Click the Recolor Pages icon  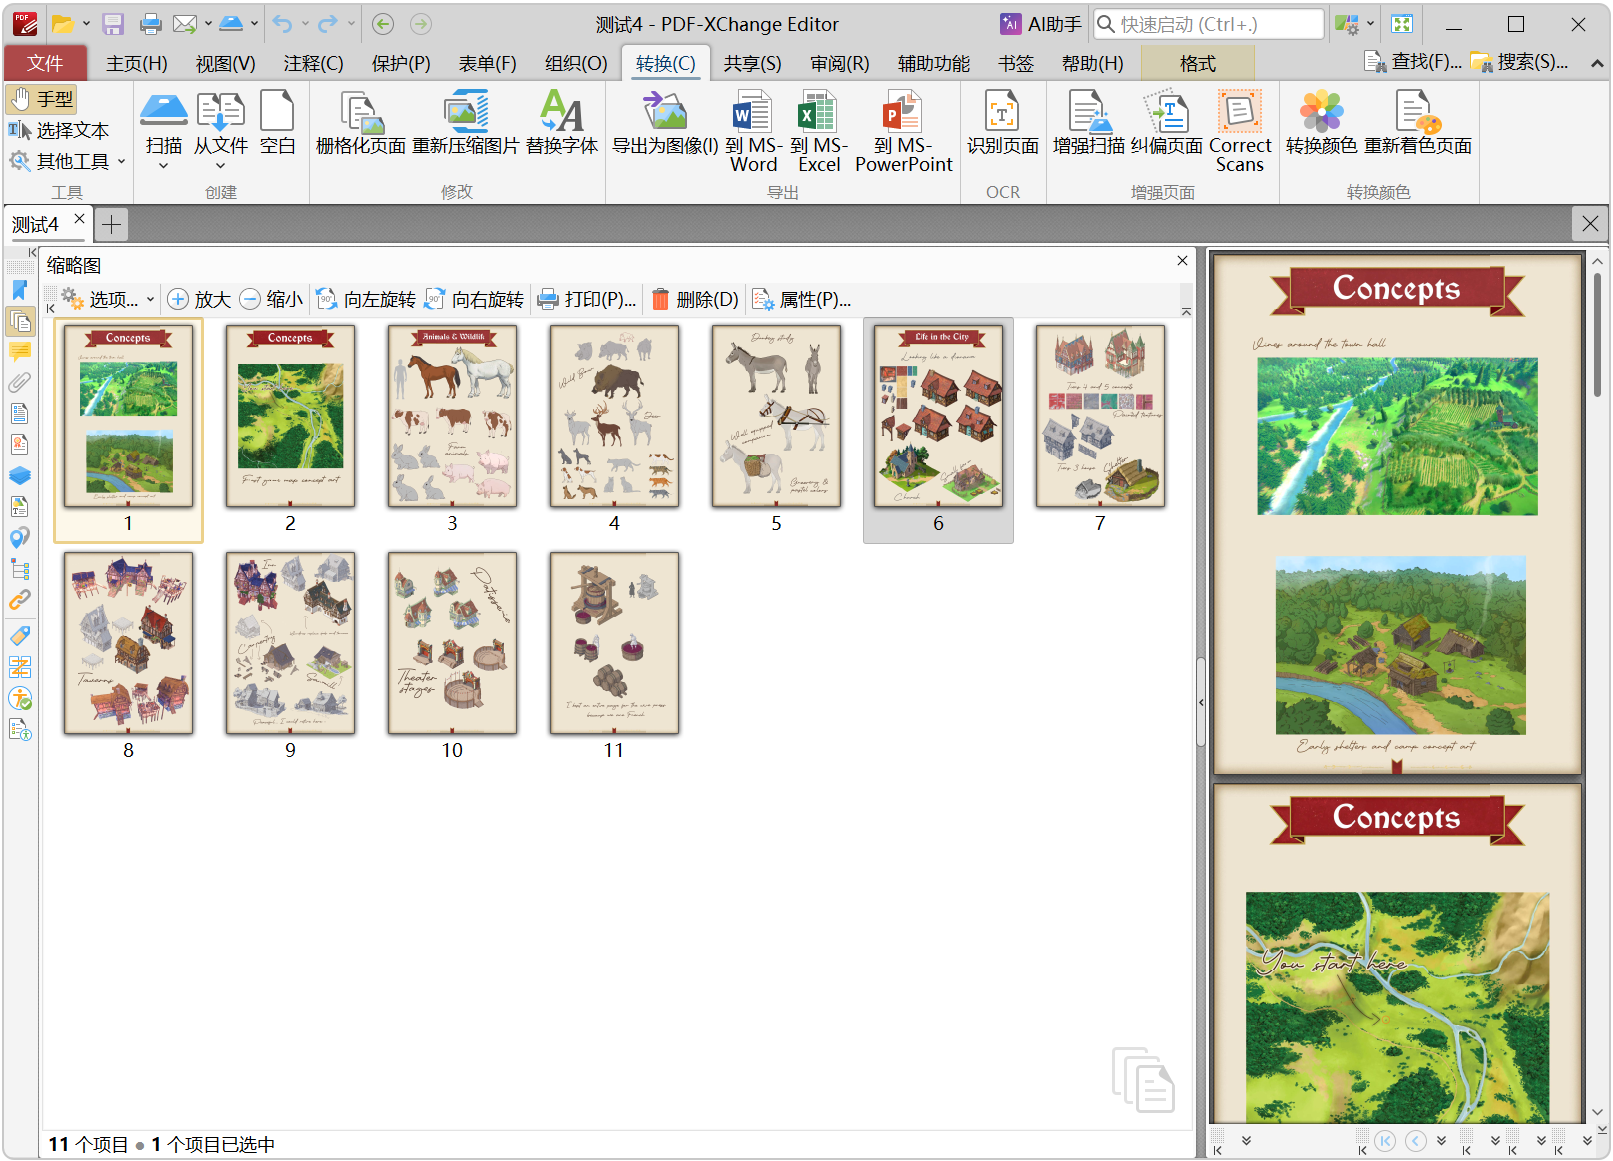pyautogui.click(x=1418, y=122)
